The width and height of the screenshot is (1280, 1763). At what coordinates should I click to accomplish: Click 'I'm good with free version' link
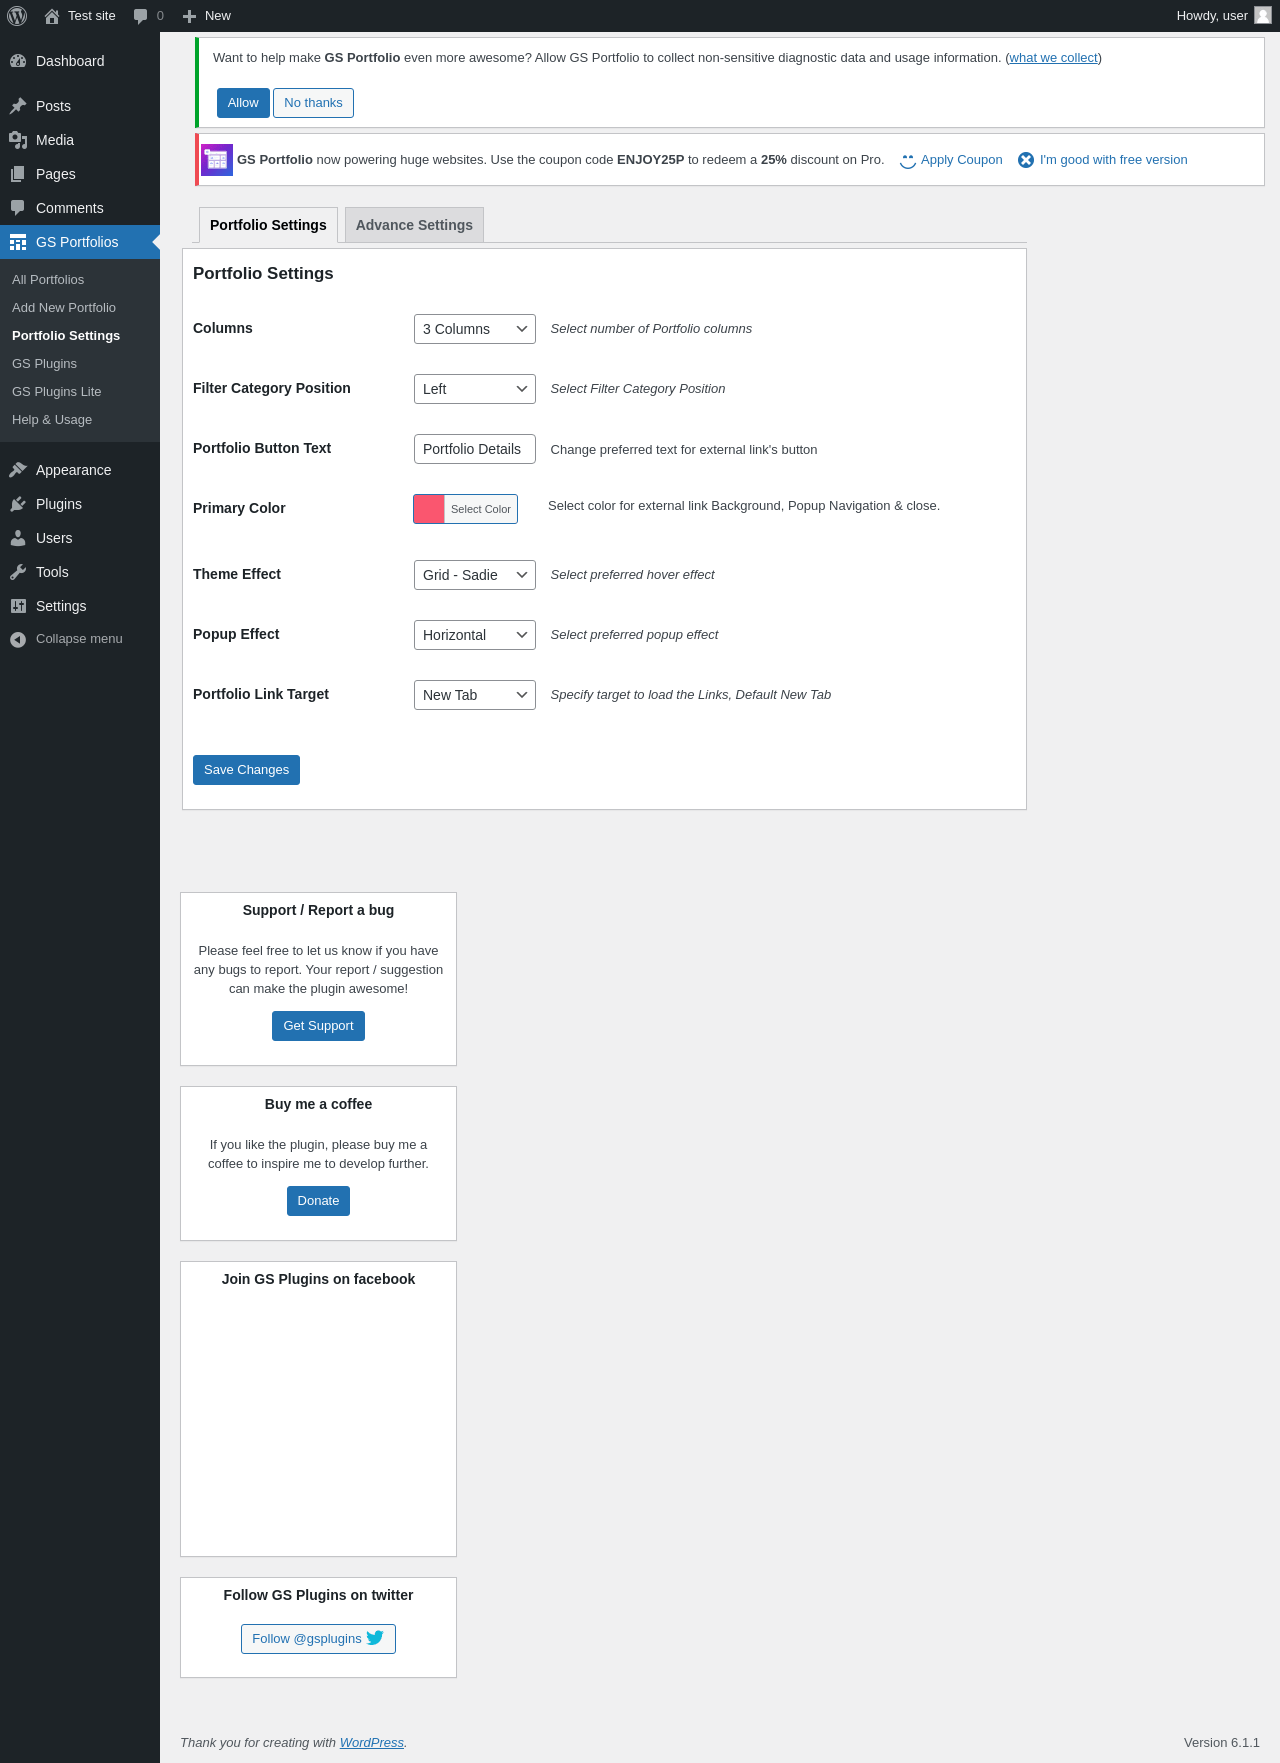pyautogui.click(x=1114, y=160)
